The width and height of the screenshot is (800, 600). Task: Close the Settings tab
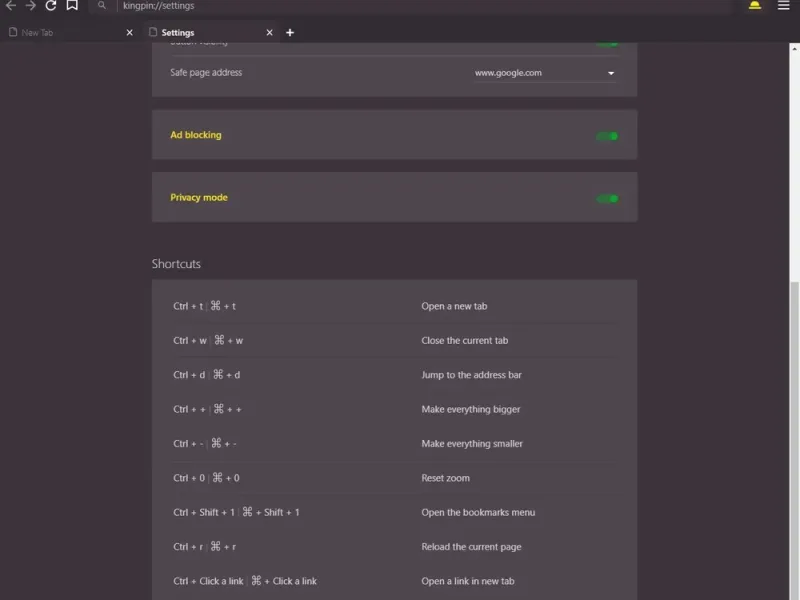269,33
